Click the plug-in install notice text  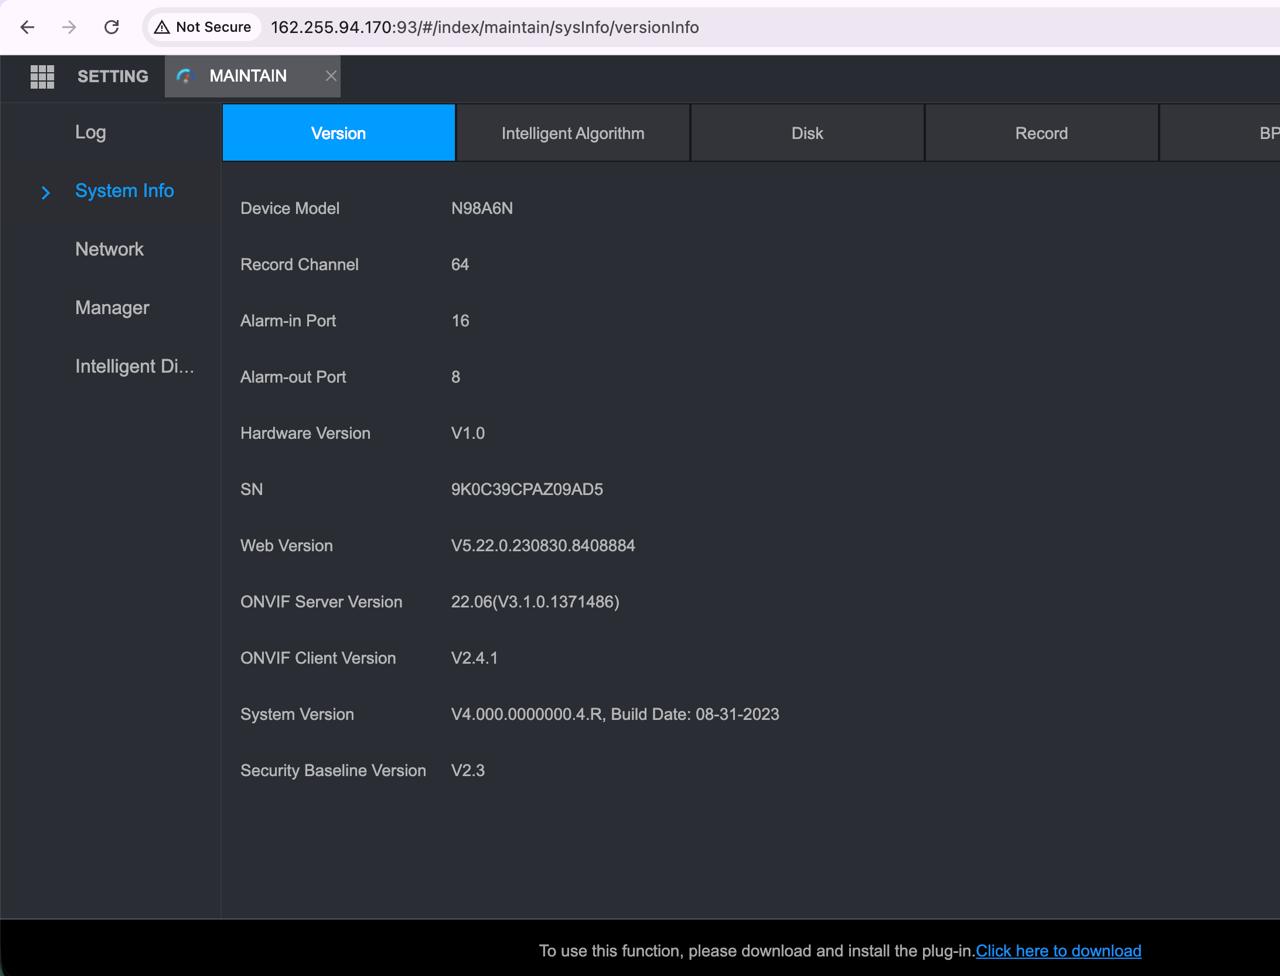(x=757, y=951)
